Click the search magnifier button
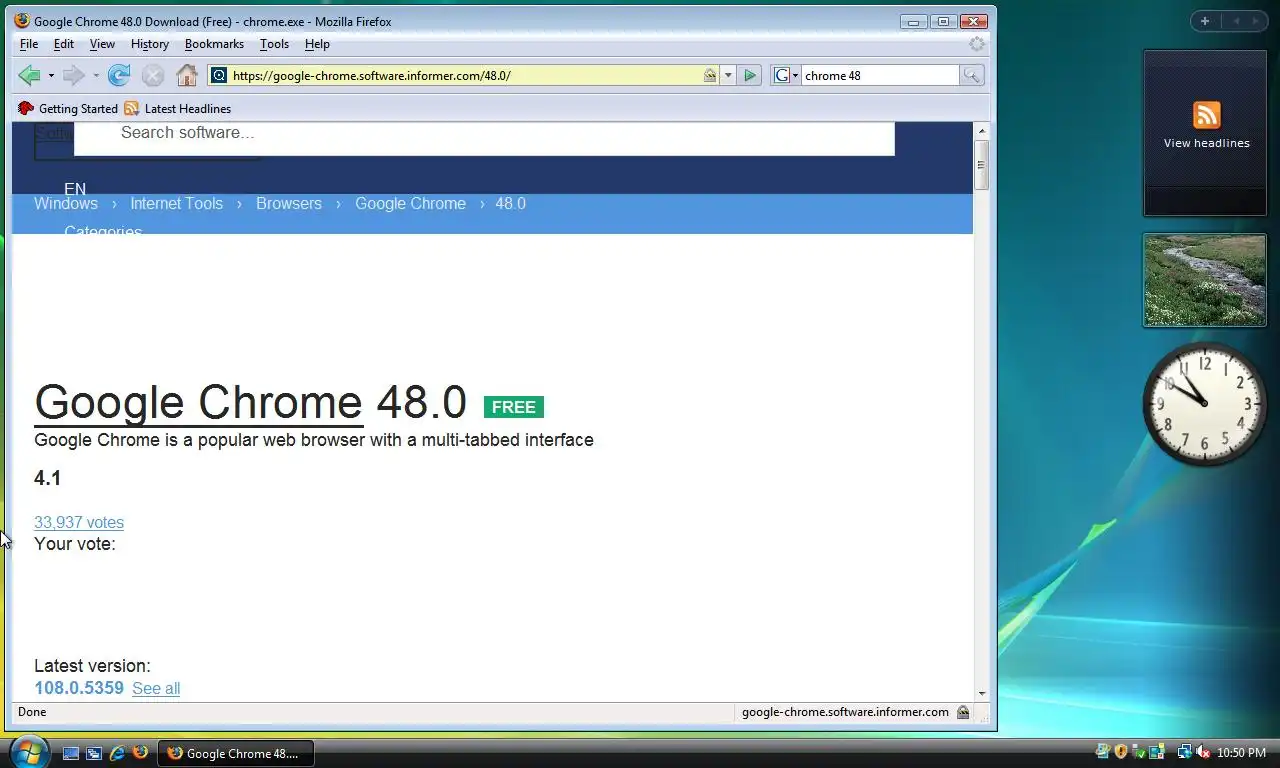1280x768 pixels. pyautogui.click(x=972, y=75)
